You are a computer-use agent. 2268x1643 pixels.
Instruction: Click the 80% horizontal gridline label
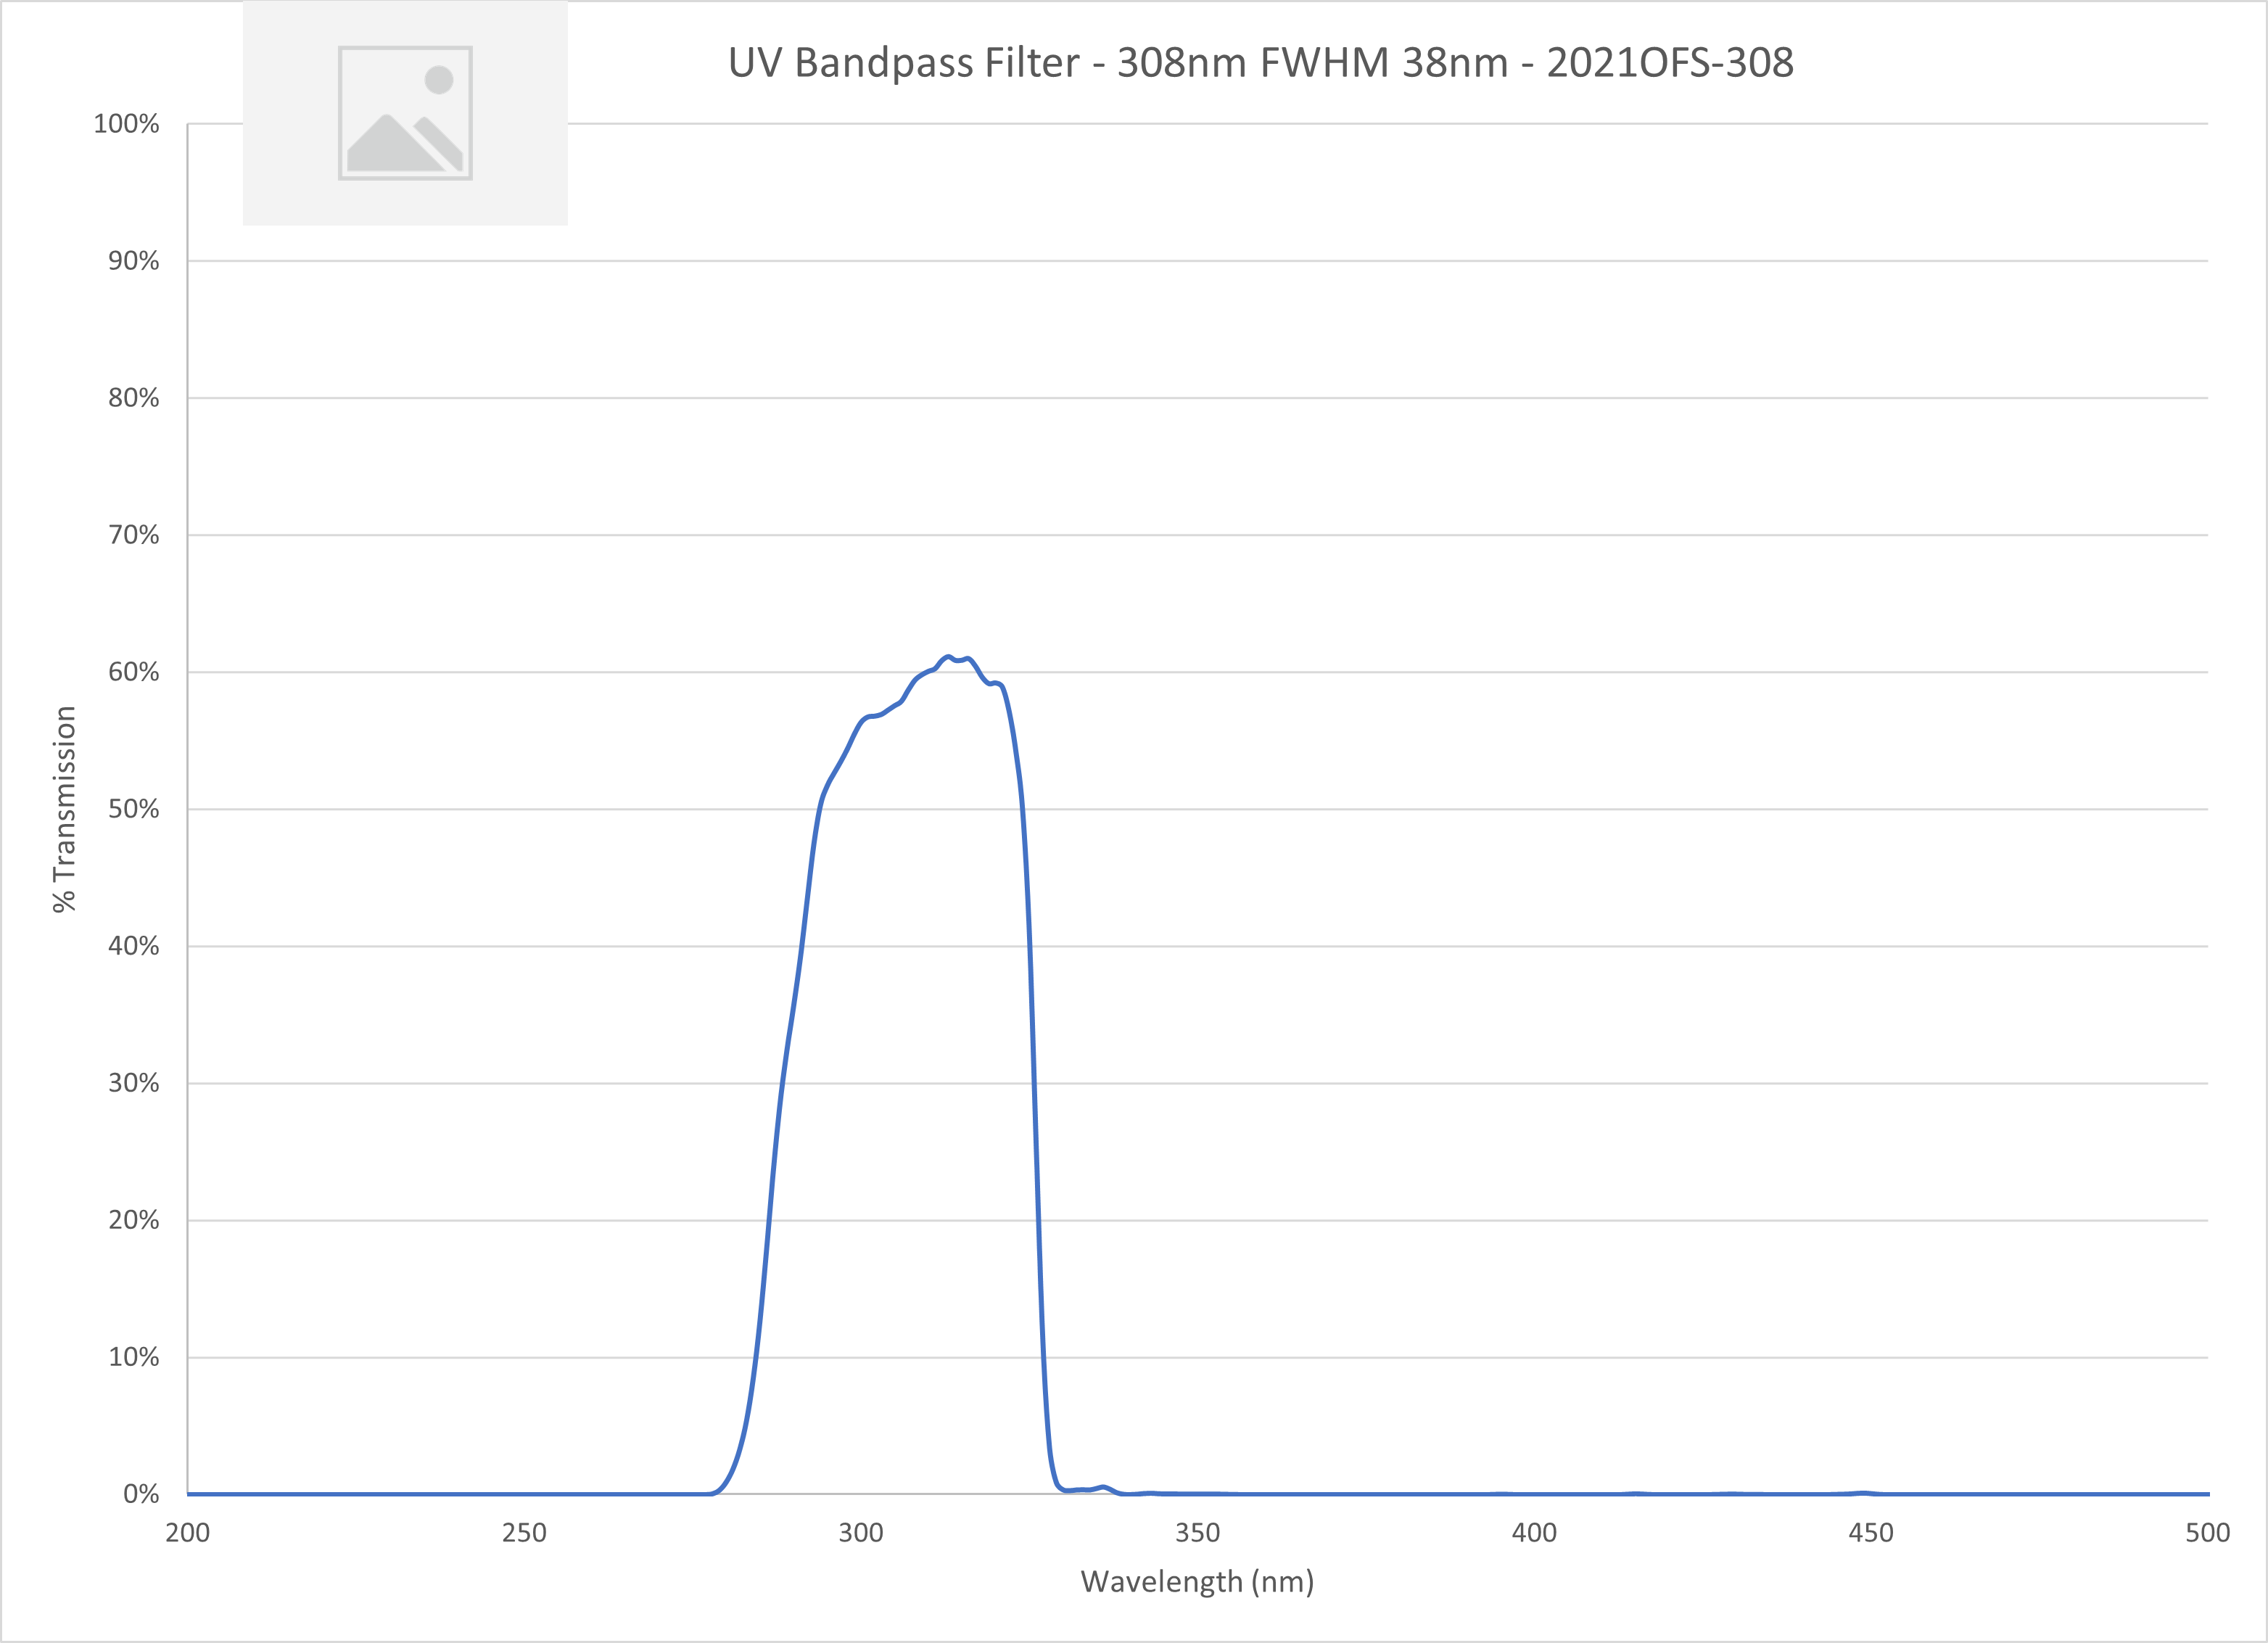pyautogui.click(x=133, y=398)
